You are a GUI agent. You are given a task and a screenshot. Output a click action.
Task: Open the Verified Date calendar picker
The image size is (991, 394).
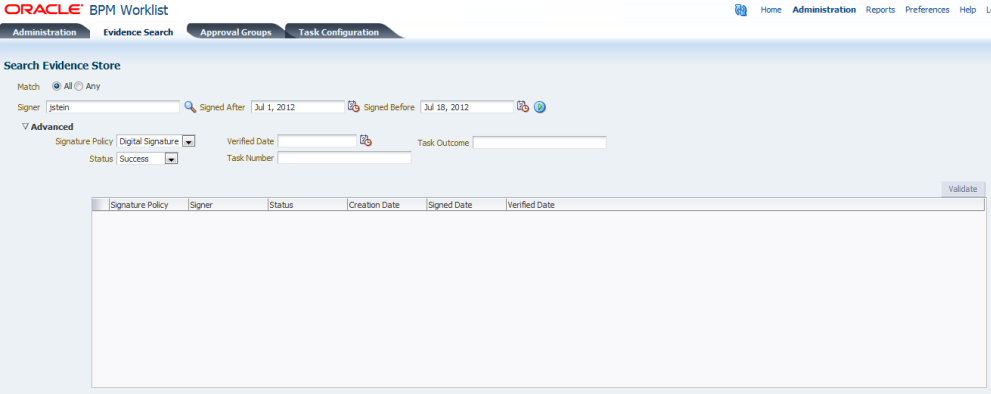366,140
